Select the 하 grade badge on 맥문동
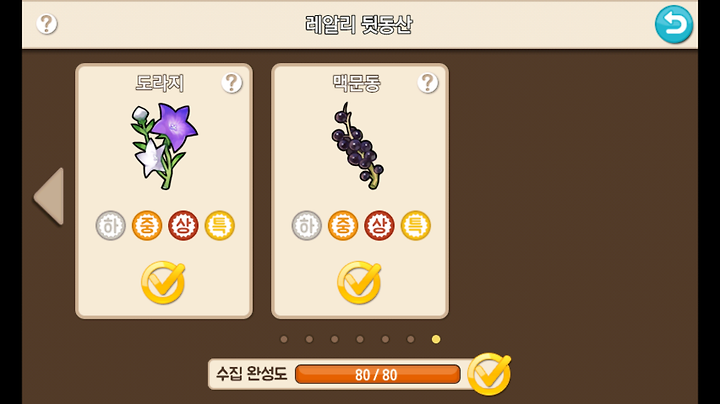This screenshot has height=404, width=720. tap(307, 225)
